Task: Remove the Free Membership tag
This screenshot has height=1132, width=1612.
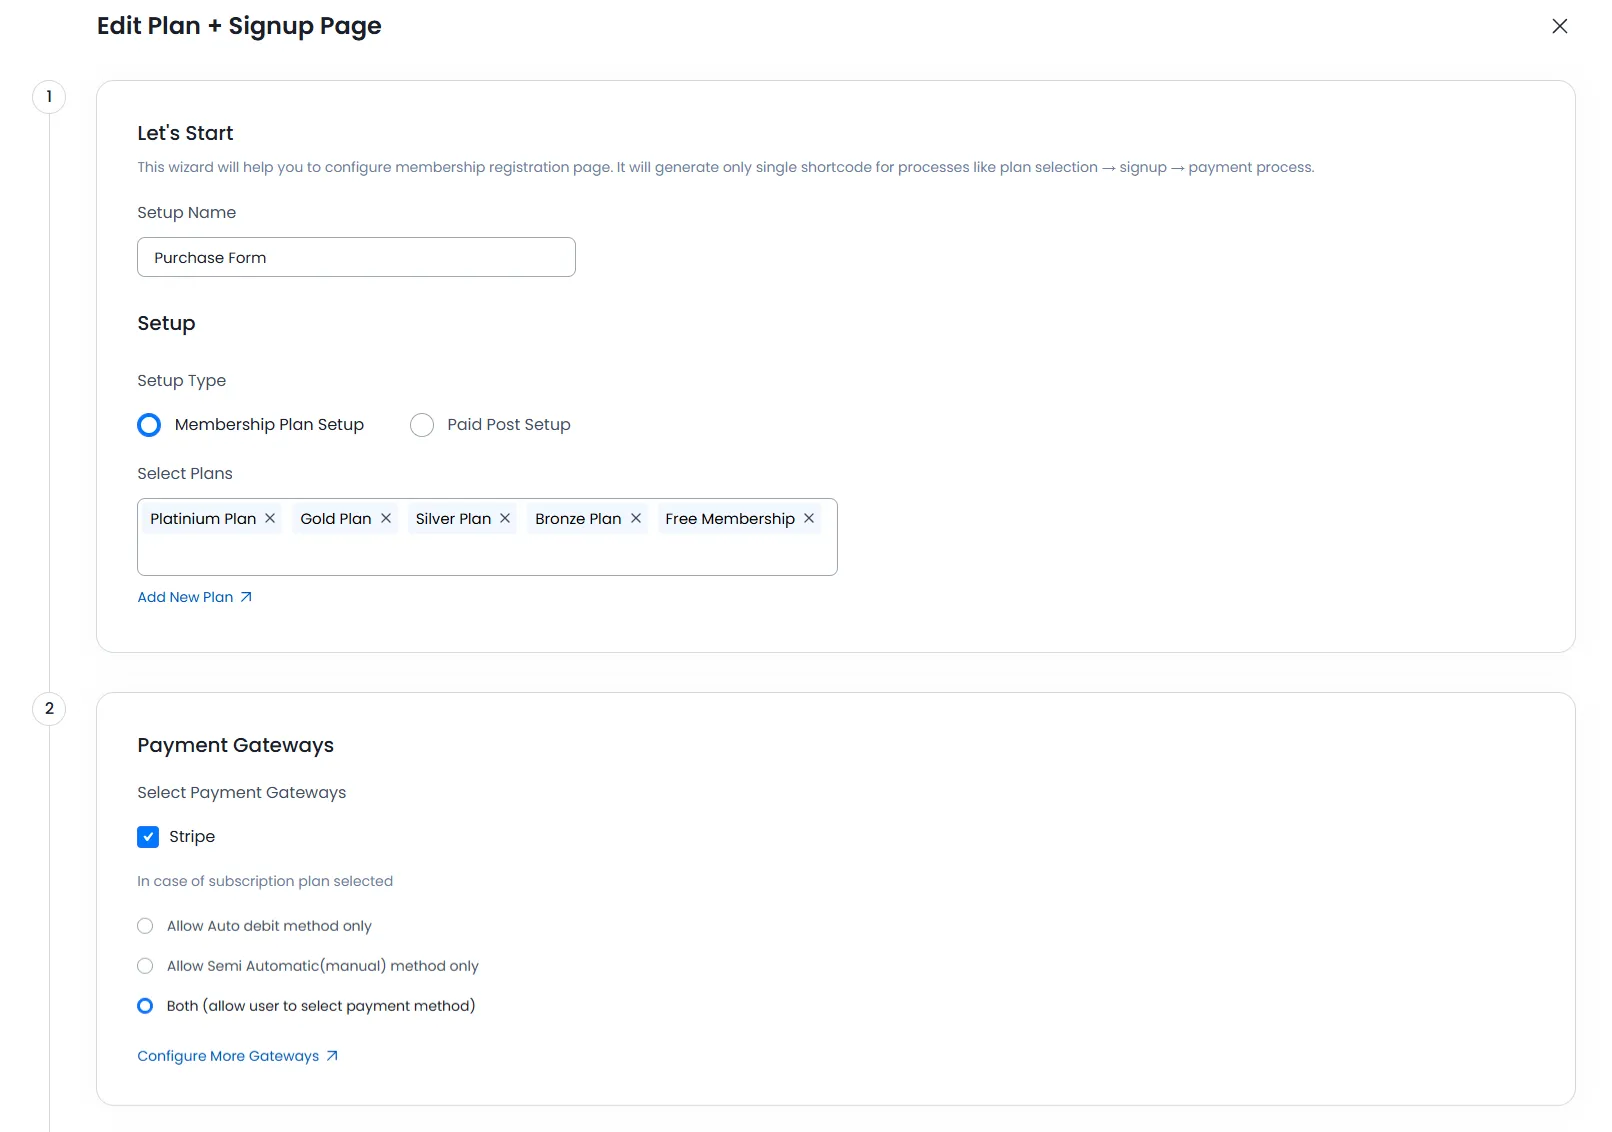Action: (809, 518)
